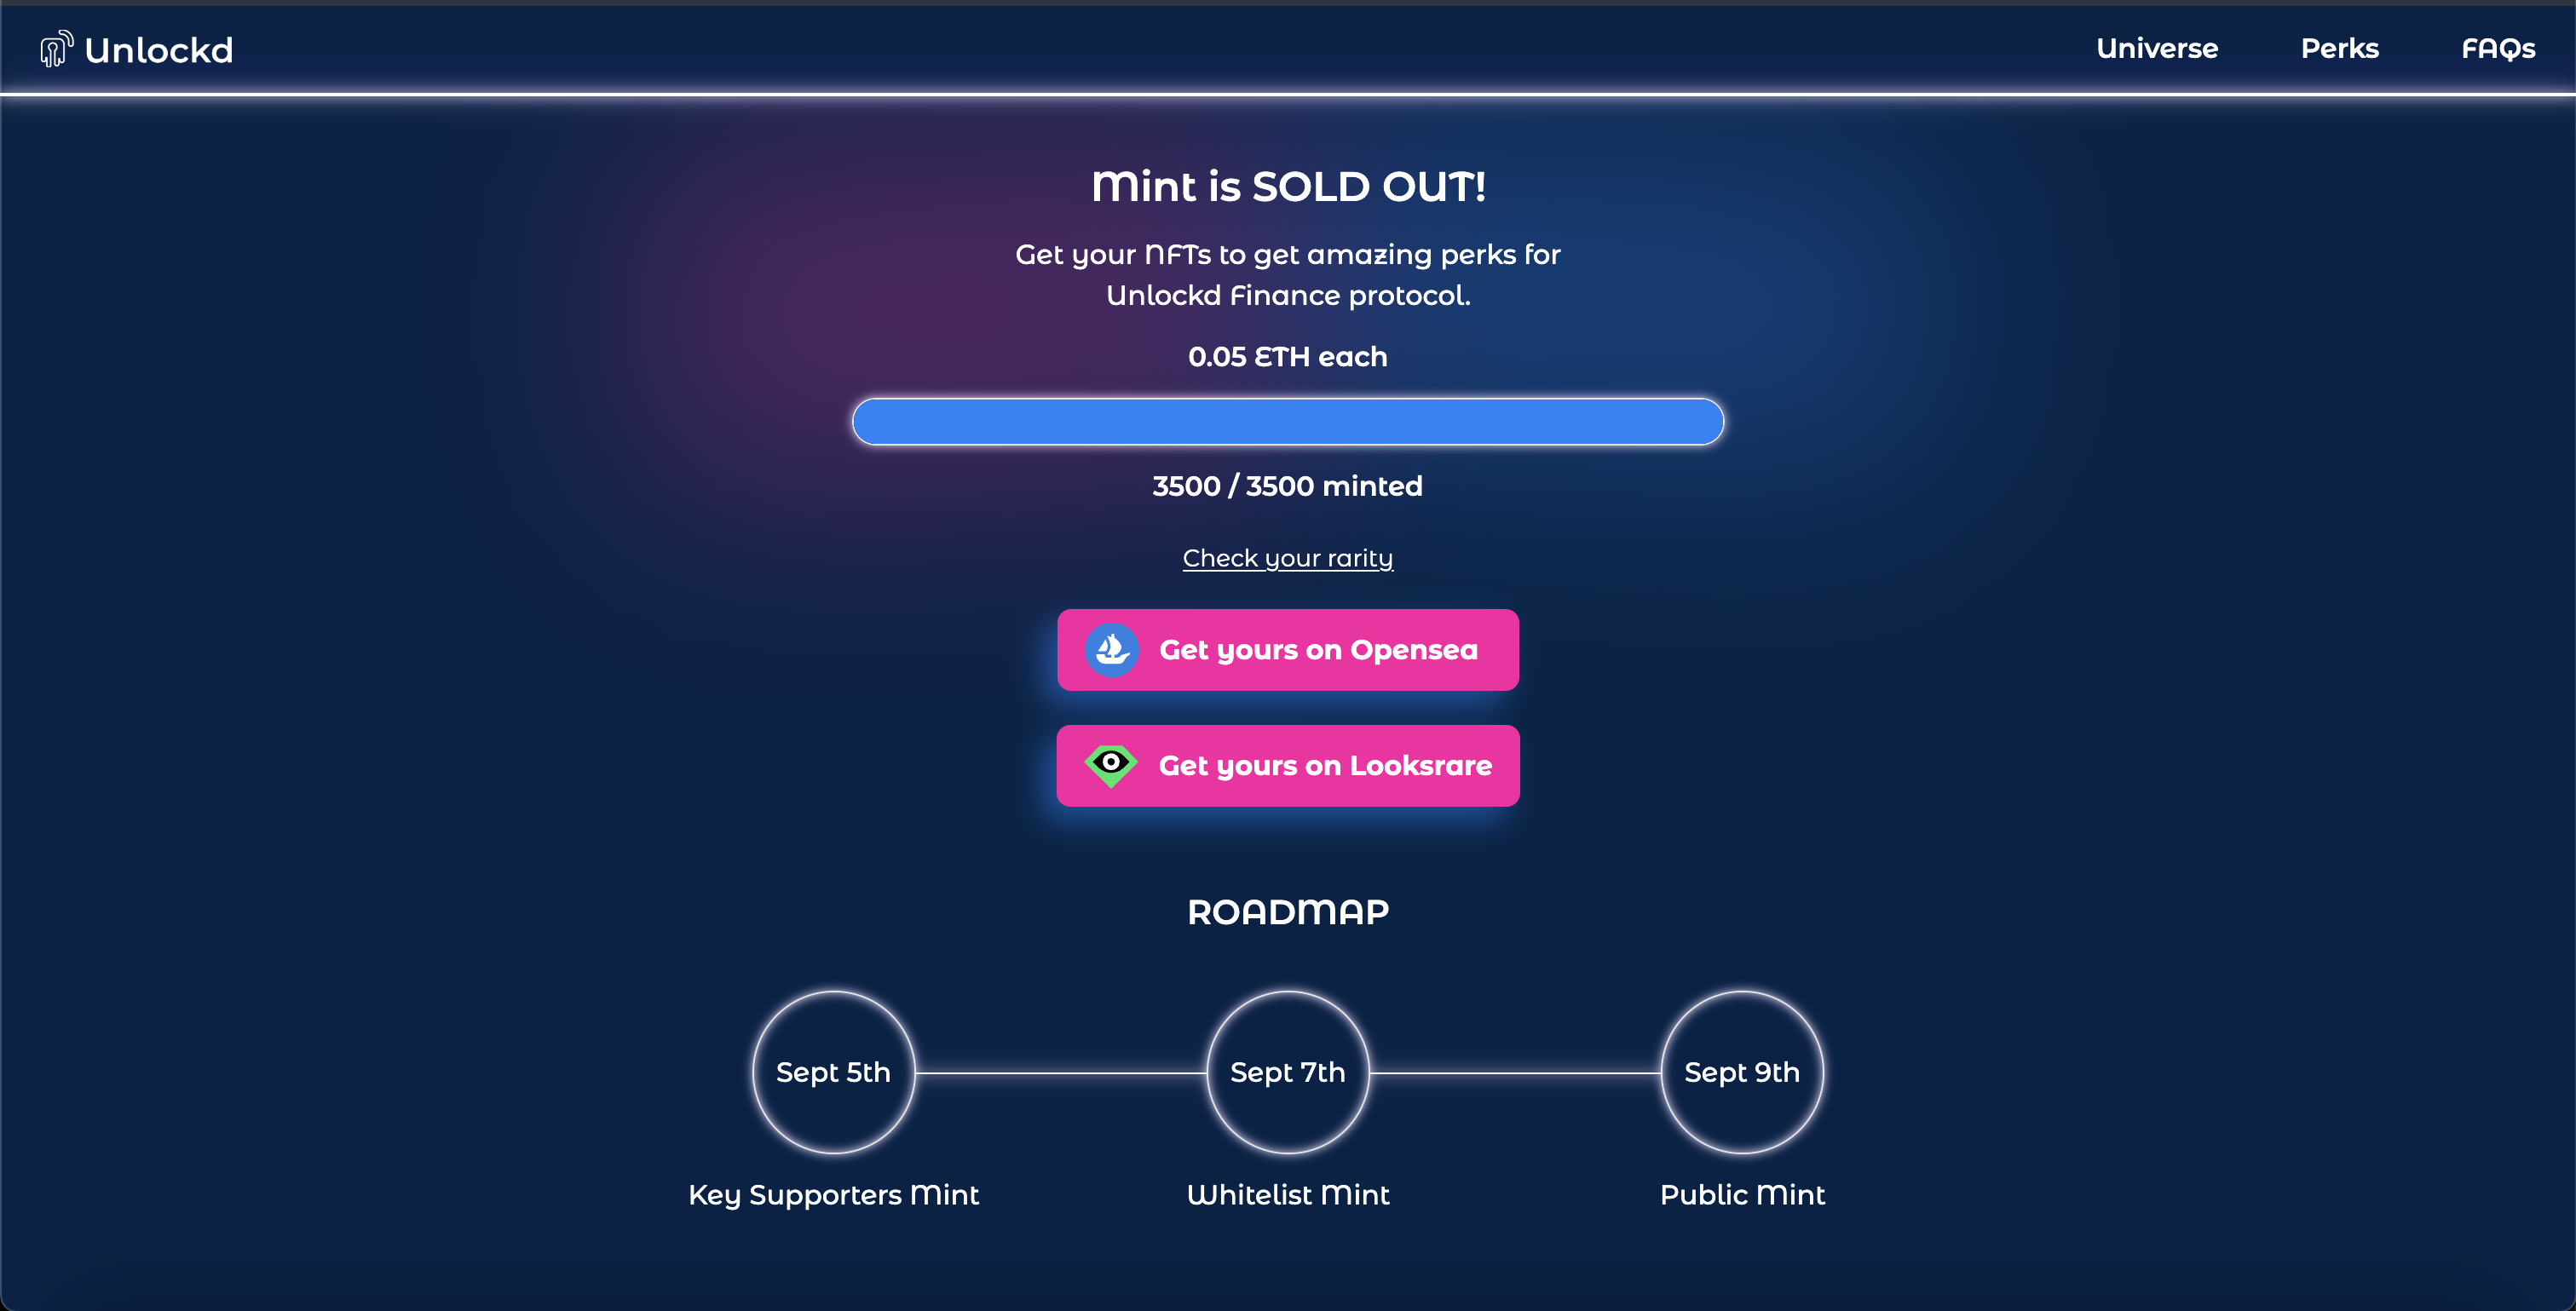2576x1311 pixels.
Task: Click the Key Supporters Mint label
Action: (833, 1194)
